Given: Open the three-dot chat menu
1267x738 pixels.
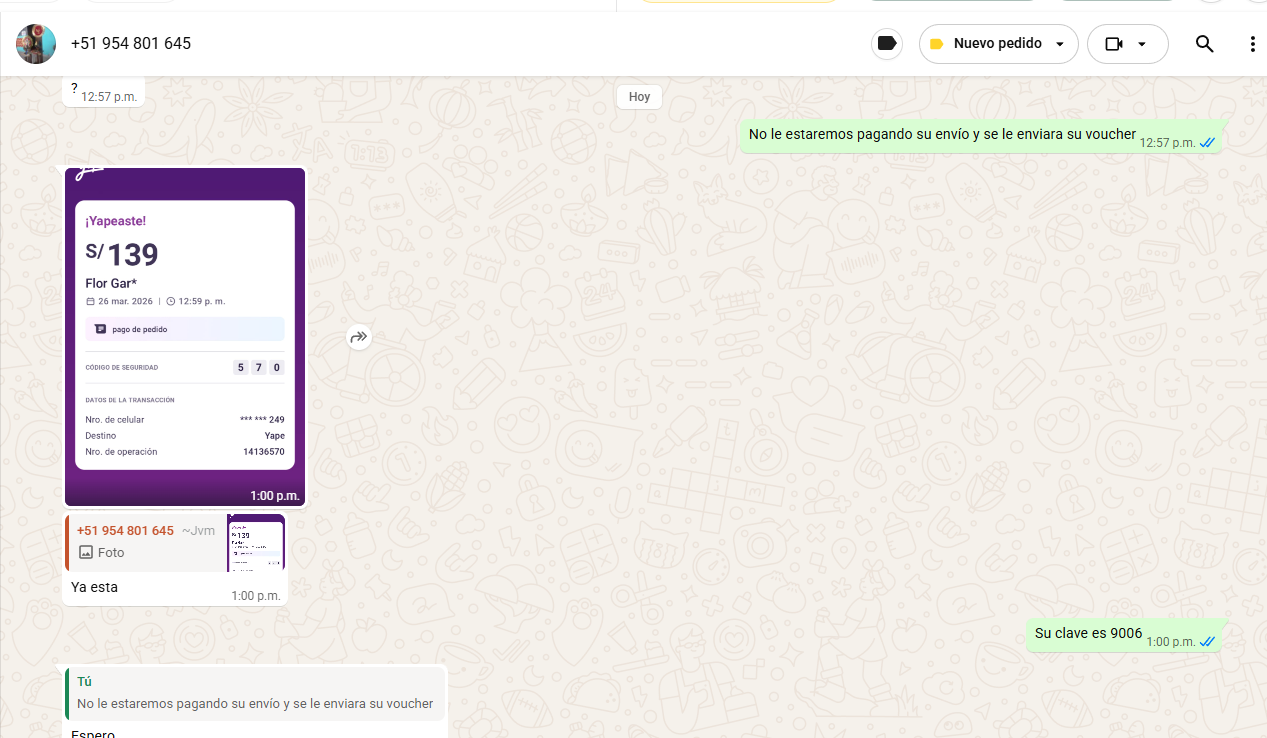Looking at the screenshot, I should click(1252, 44).
